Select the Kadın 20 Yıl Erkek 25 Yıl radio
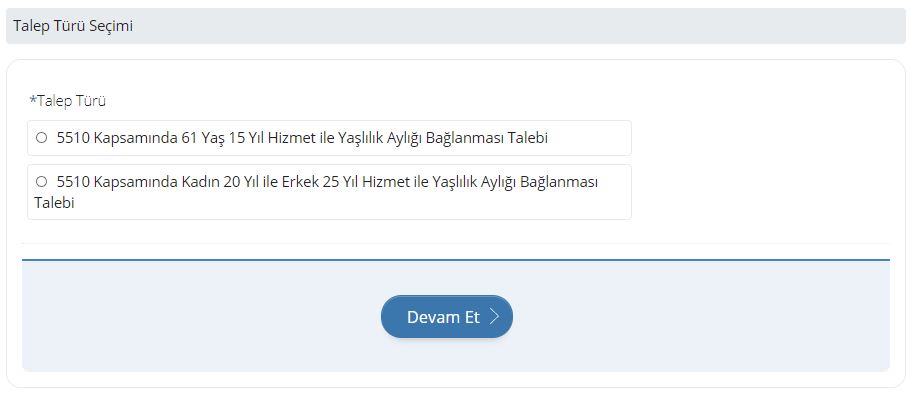This screenshot has width=915, height=400. (41, 182)
